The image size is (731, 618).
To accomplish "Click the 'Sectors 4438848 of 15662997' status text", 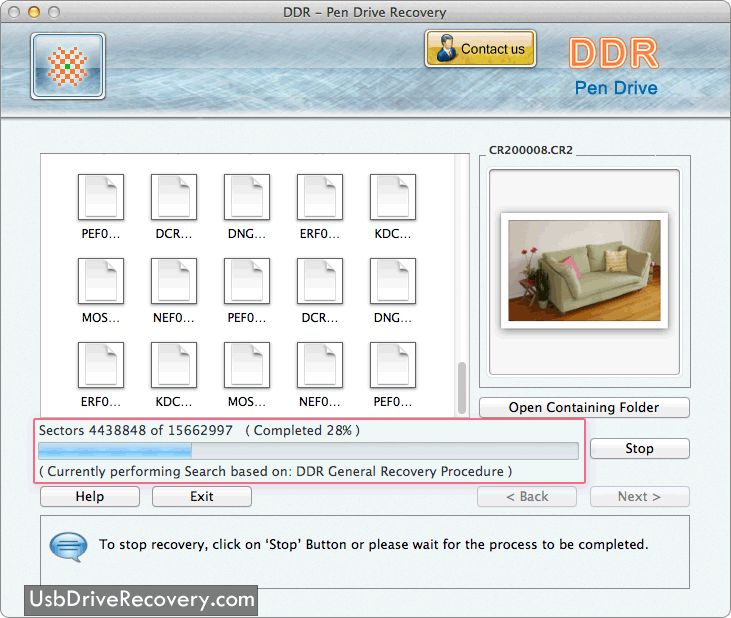I will coord(136,430).
